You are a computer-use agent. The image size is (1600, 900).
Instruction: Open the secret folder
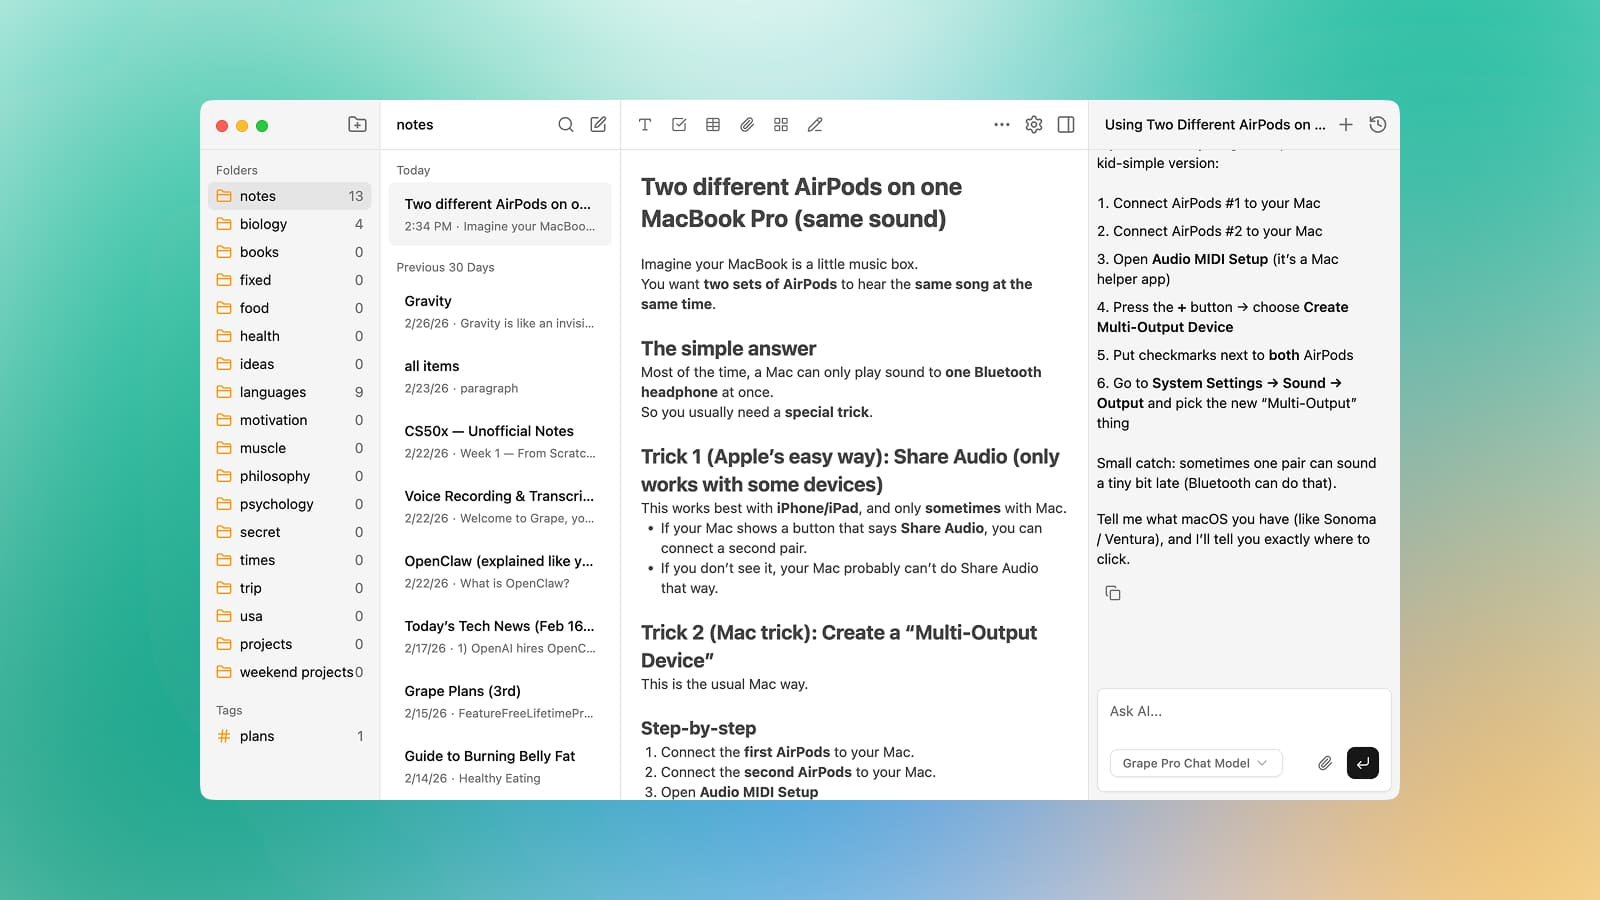click(x=290, y=532)
